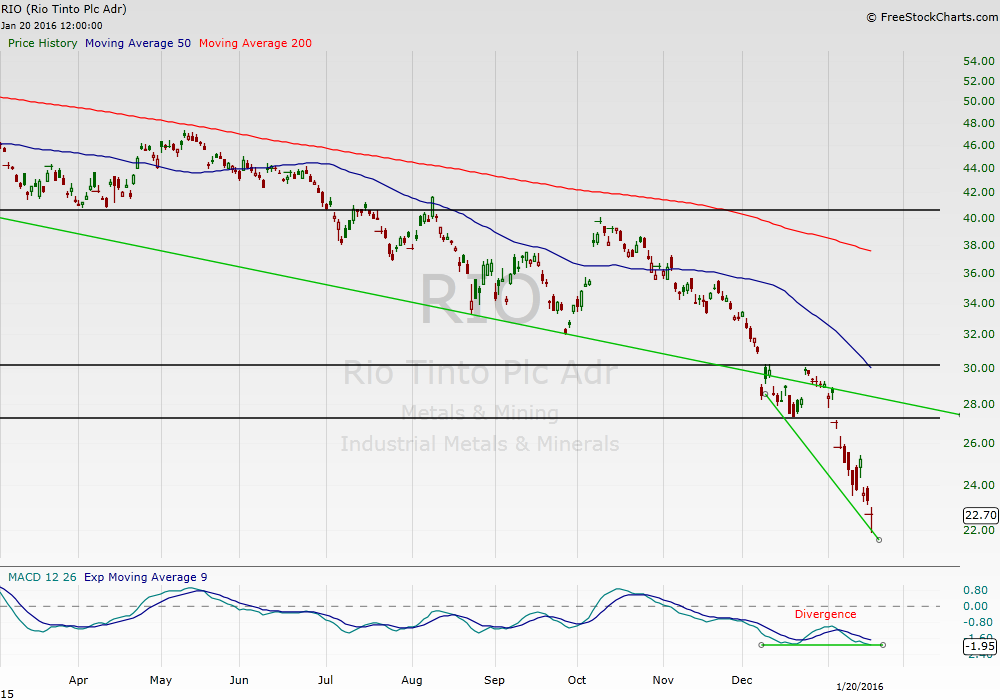The height and width of the screenshot is (700, 1000).
Task: Click the right endpoint handle of the MACD divergence line
Action: click(x=883, y=645)
